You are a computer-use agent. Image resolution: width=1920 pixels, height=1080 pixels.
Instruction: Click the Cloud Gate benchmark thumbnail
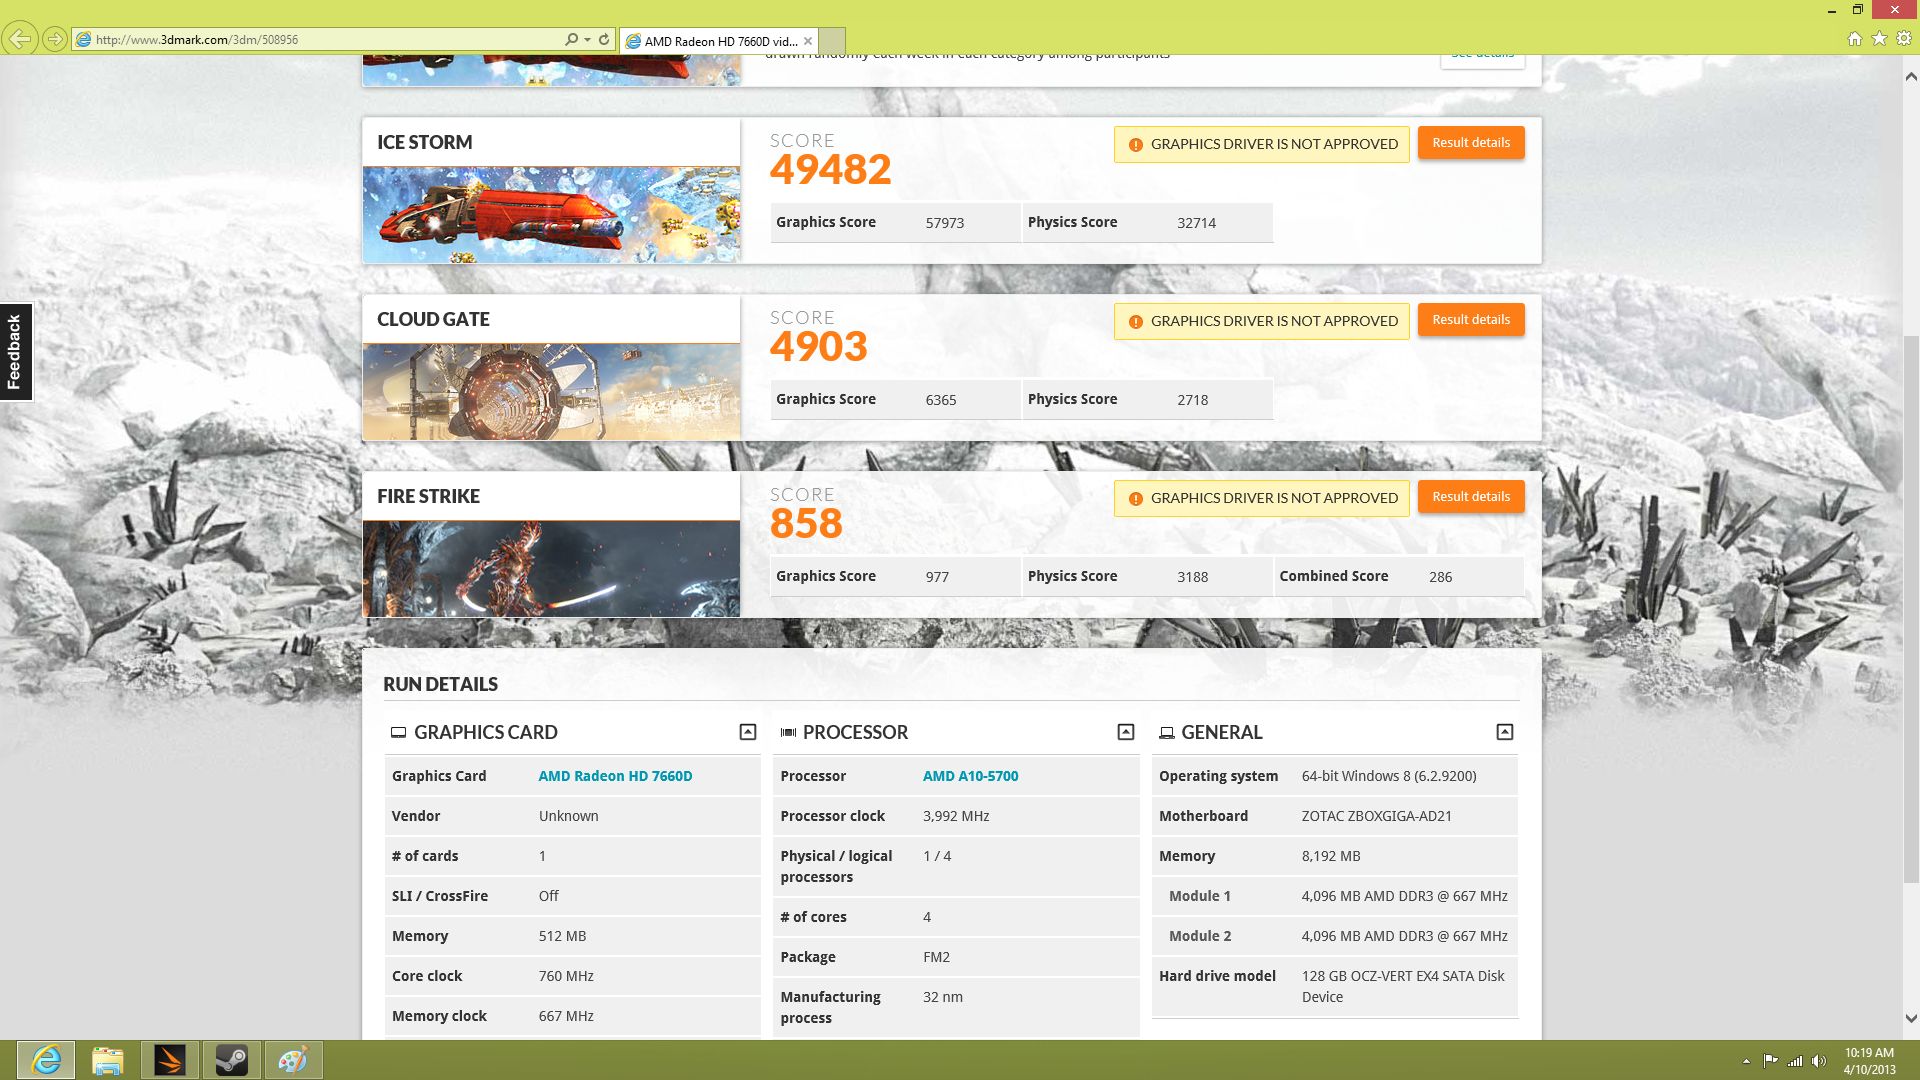pos(551,392)
